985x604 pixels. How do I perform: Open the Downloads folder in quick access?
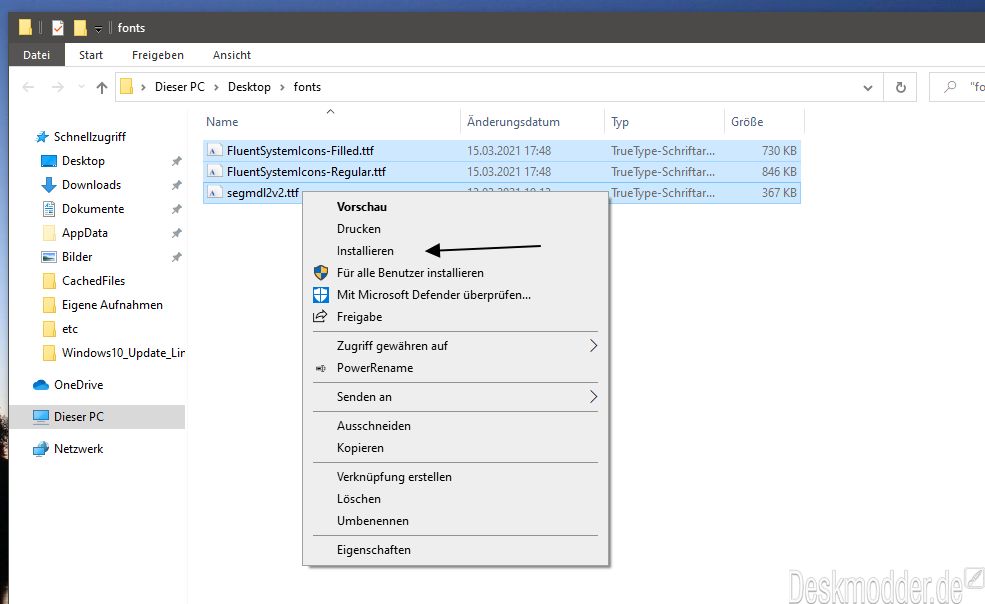tap(91, 185)
